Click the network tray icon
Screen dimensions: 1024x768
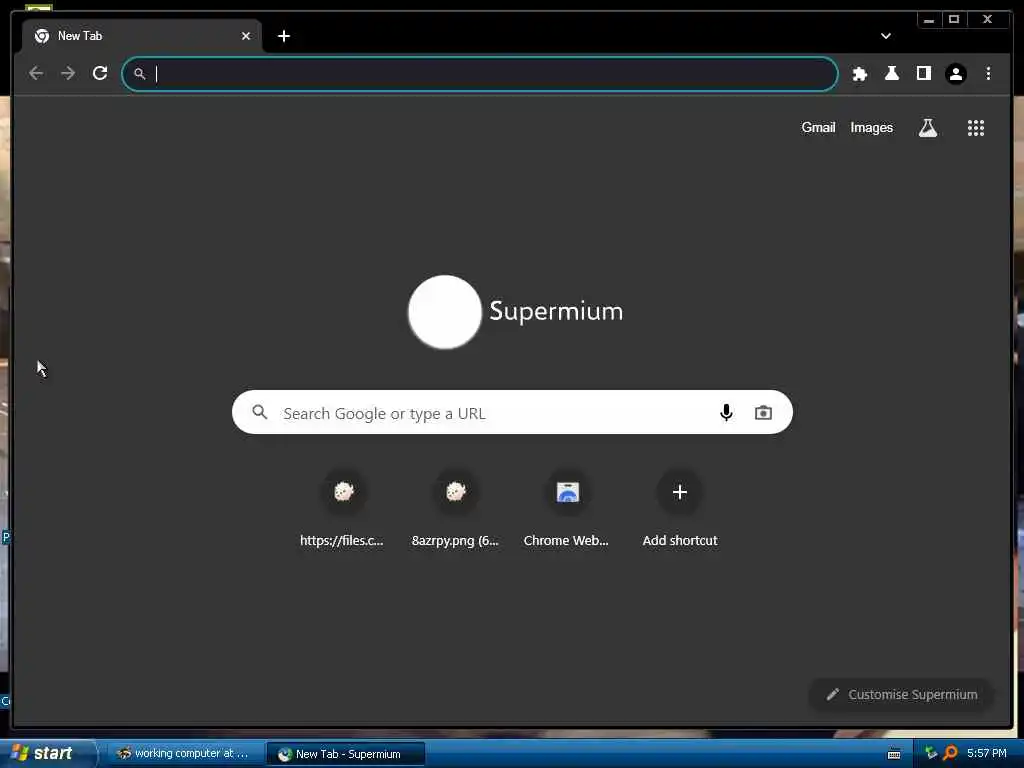931,753
